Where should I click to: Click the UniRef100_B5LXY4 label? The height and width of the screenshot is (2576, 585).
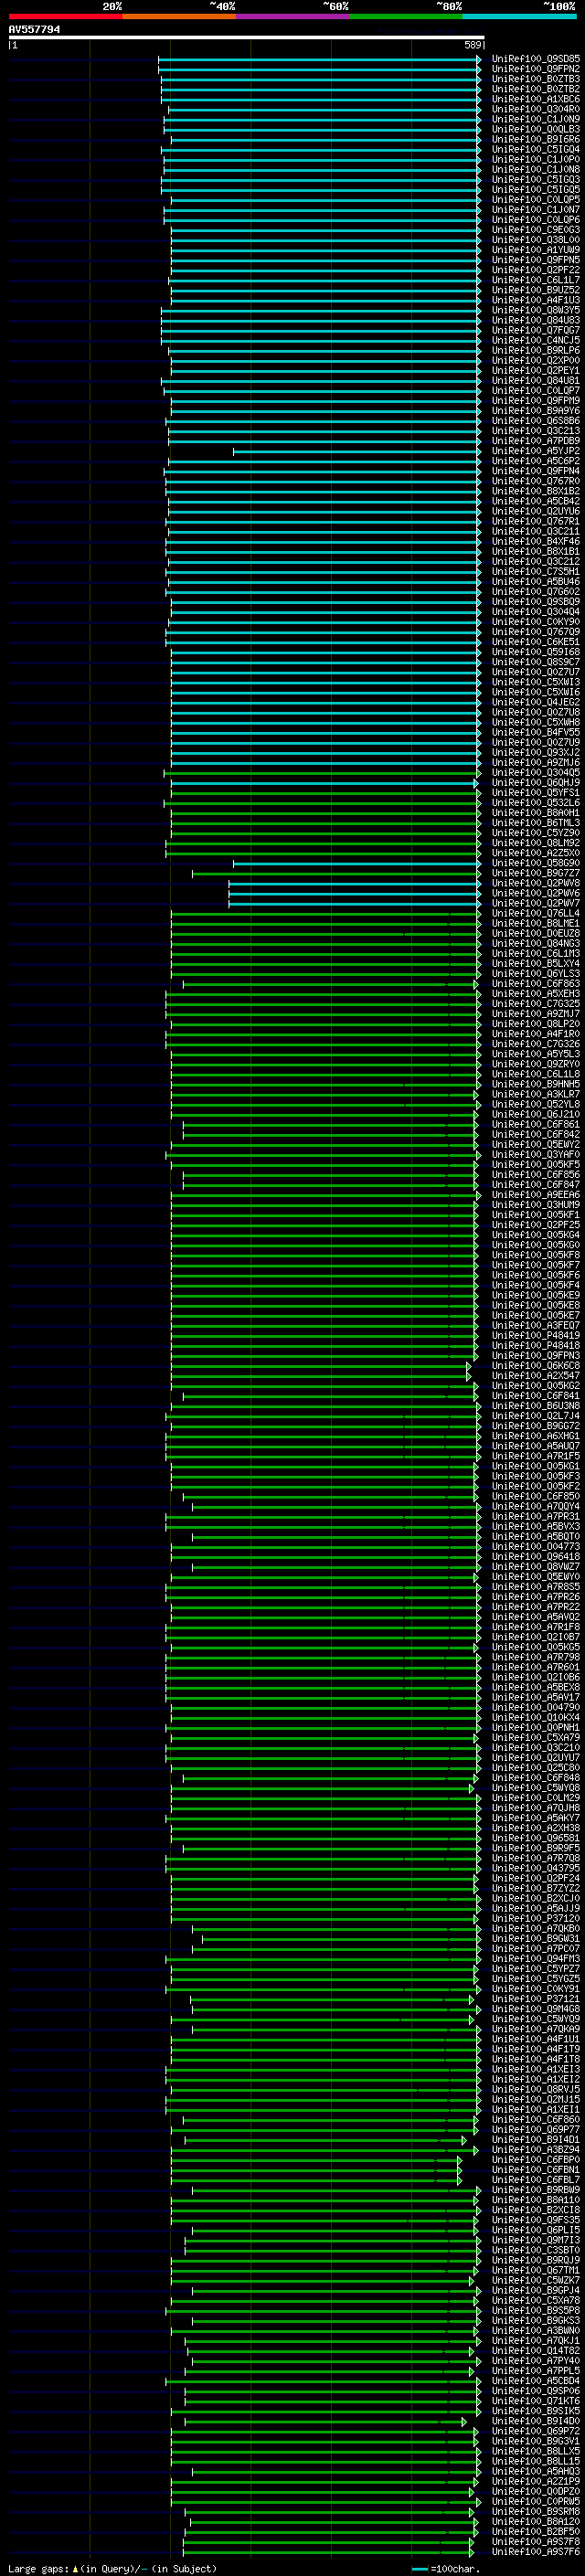[536, 964]
